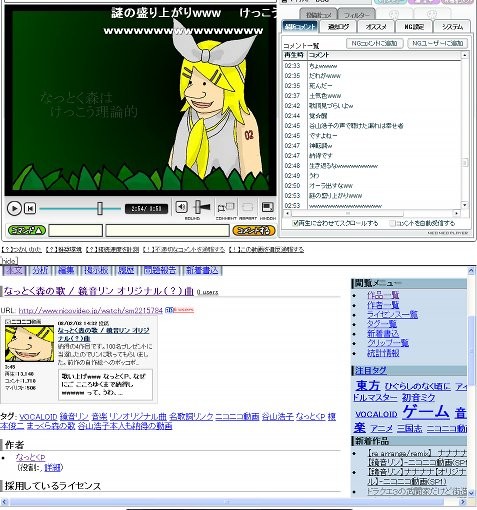Click the NGユーザーに追加 button
The width and height of the screenshot is (477, 510).
(x=437, y=43)
